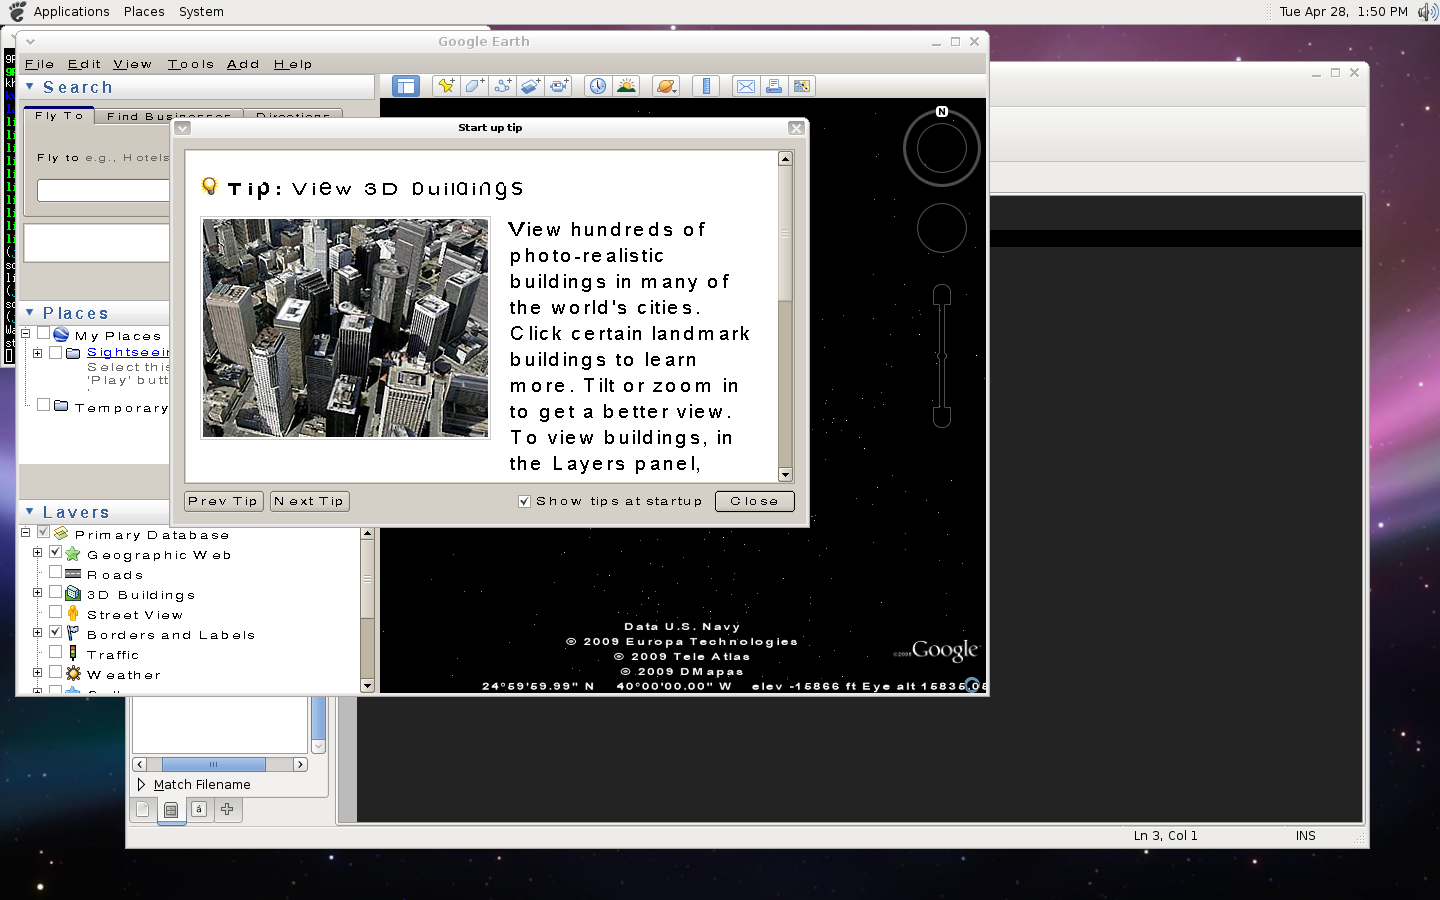
Task: Toggle the sunlight icon in toolbar
Action: click(626, 86)
